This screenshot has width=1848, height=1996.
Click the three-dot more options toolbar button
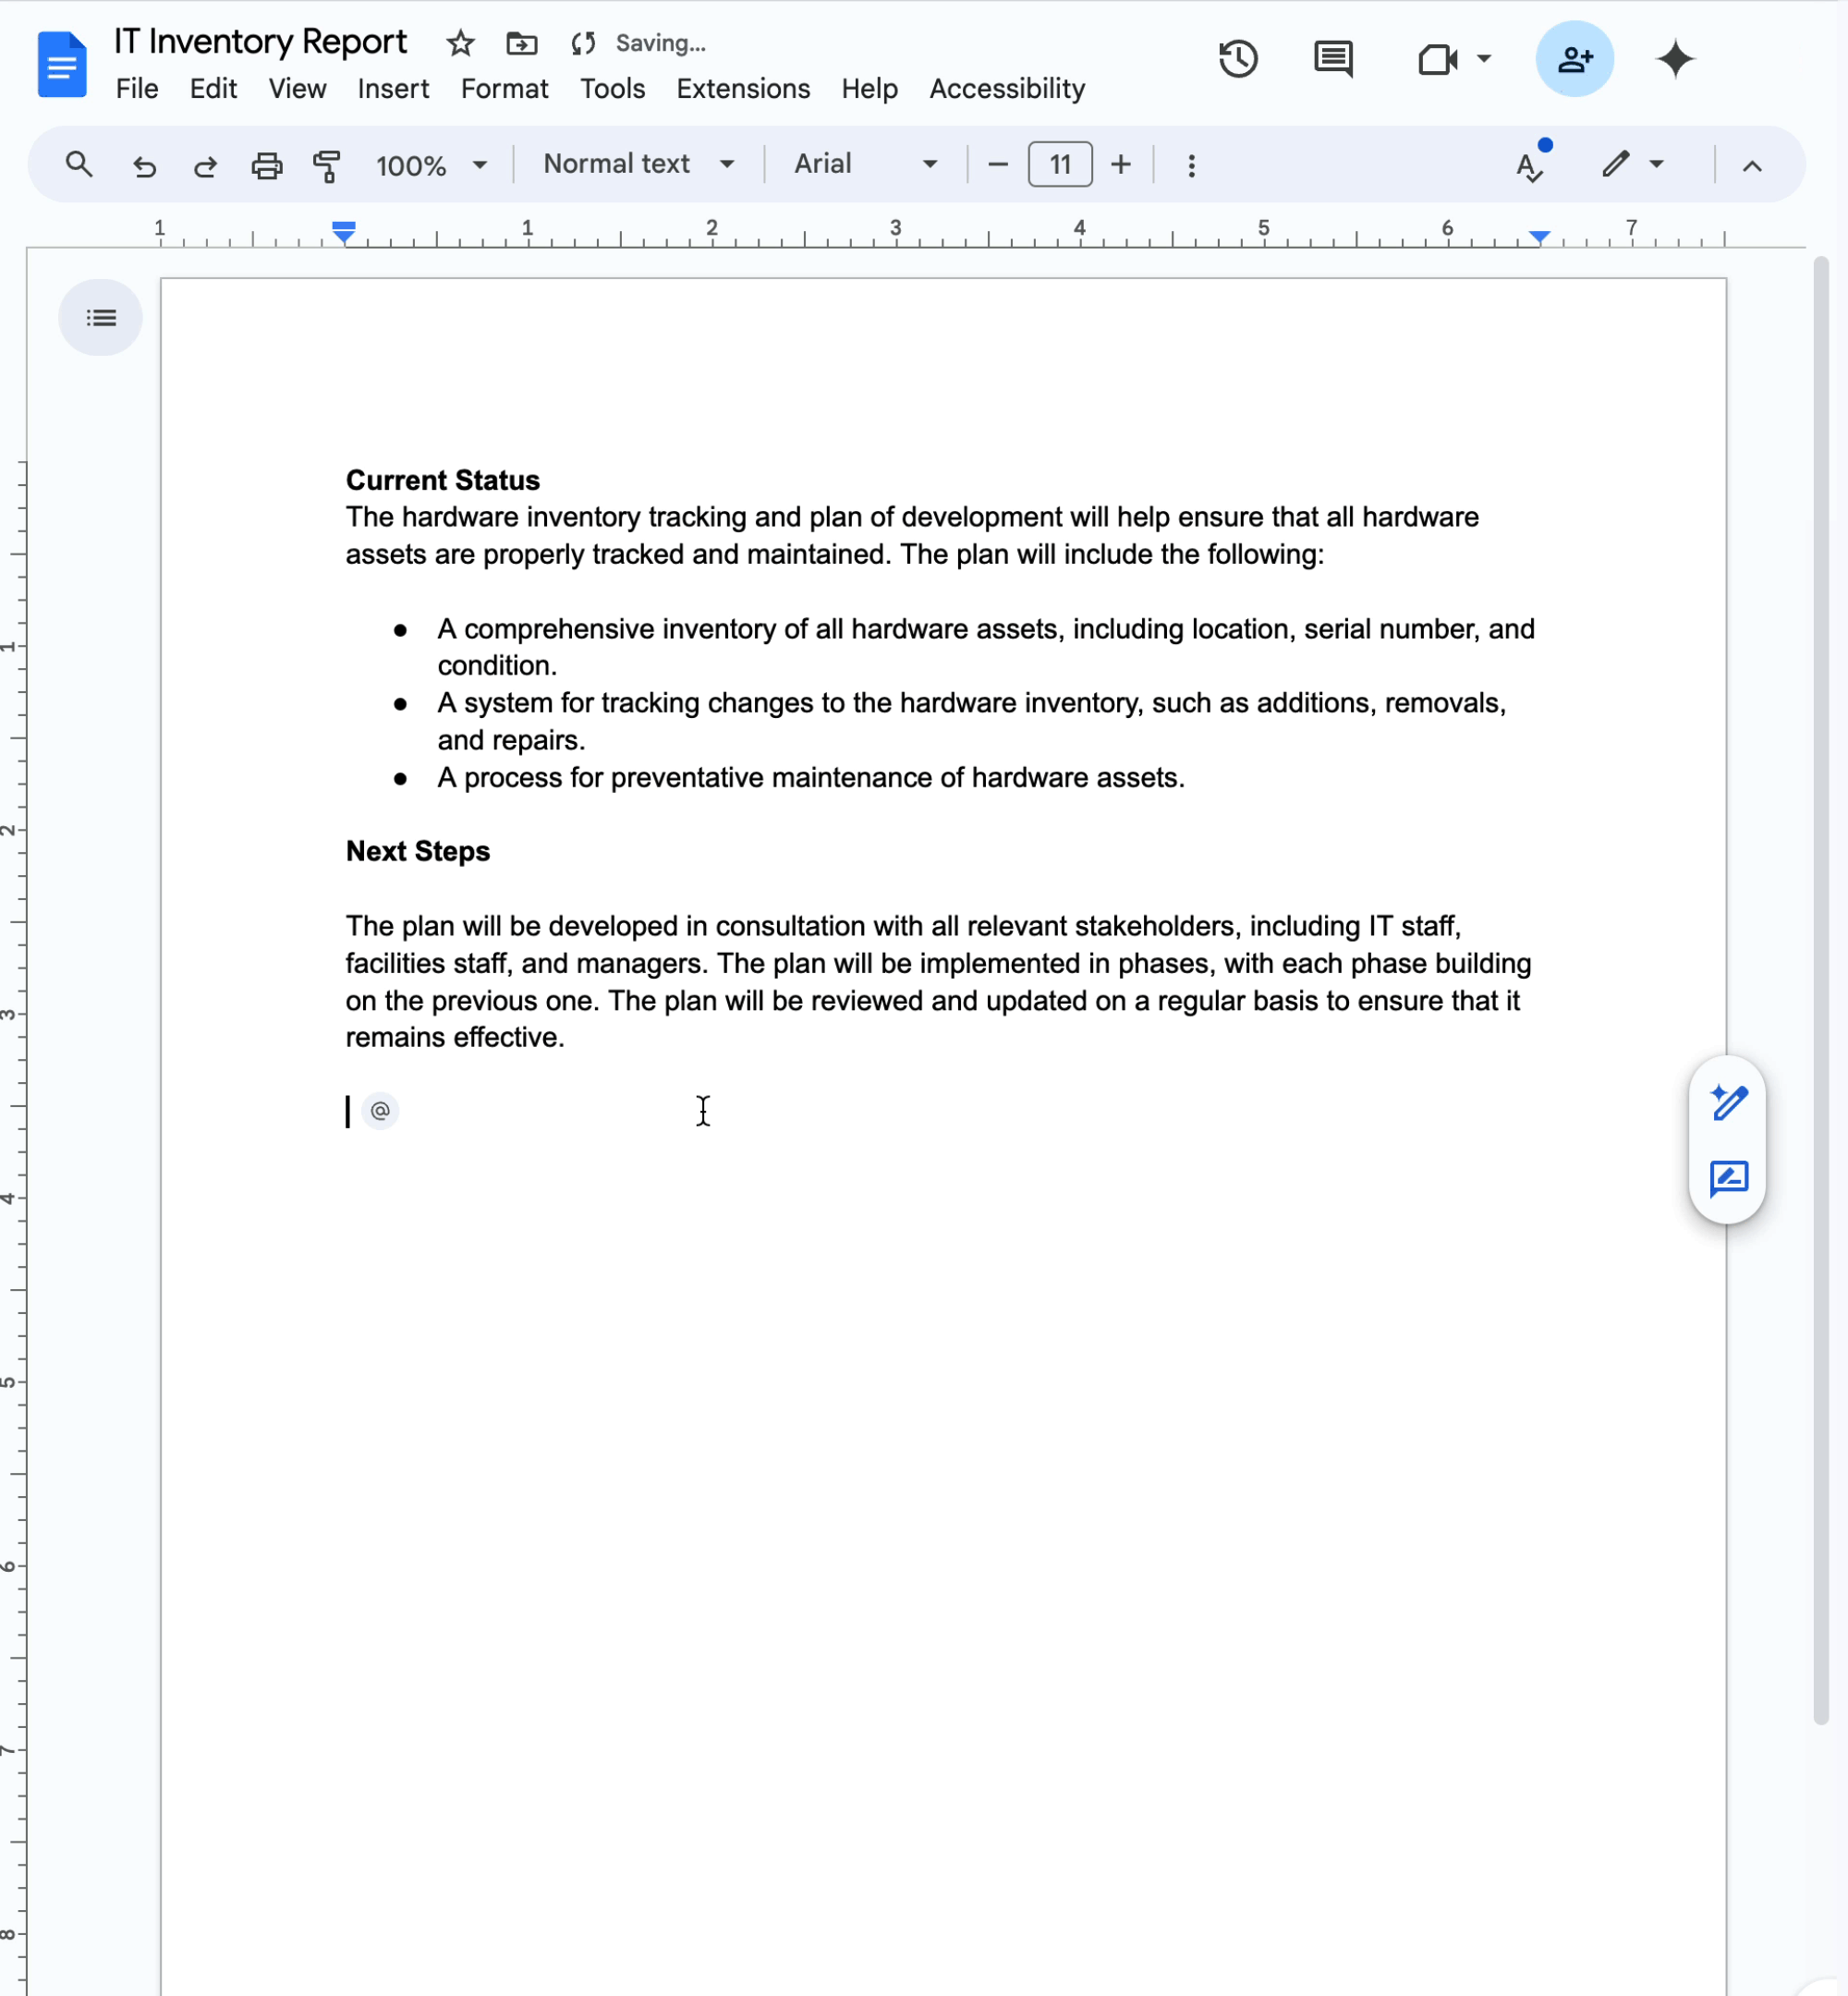[1191, 165]
